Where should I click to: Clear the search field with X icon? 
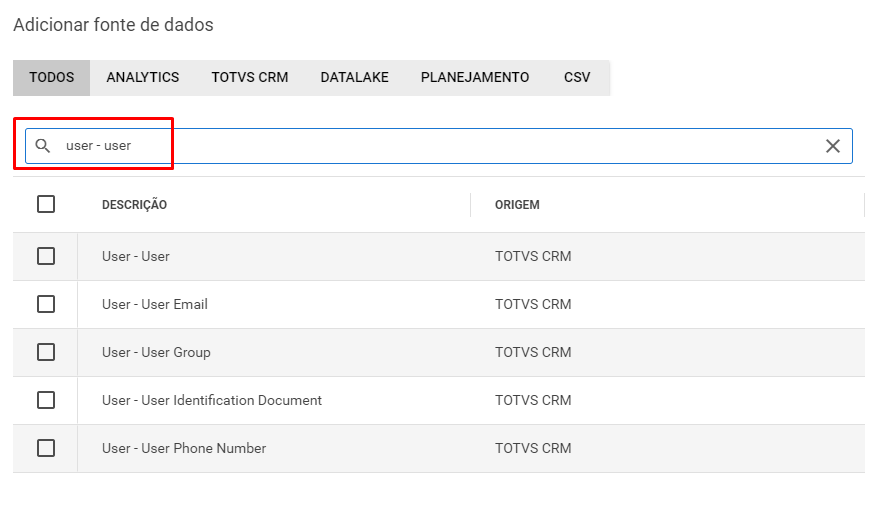pos(833,146)
